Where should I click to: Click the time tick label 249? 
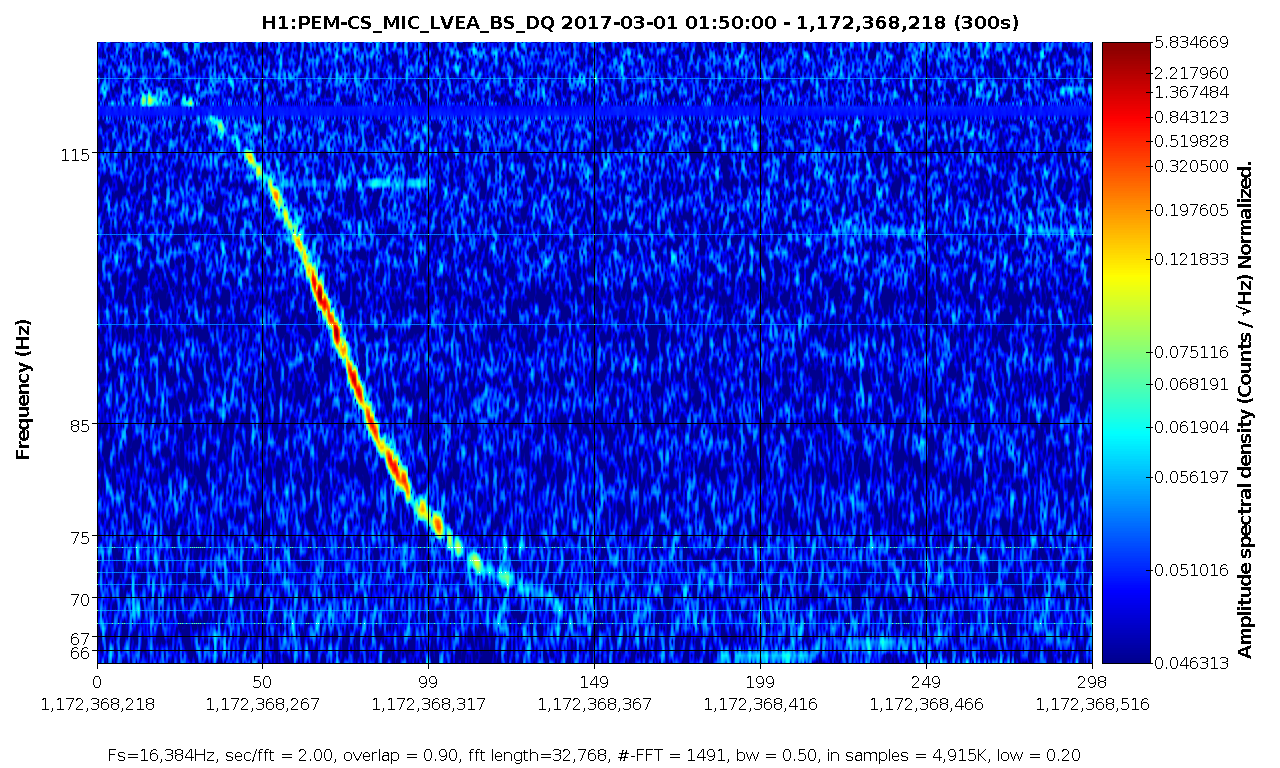927,682
